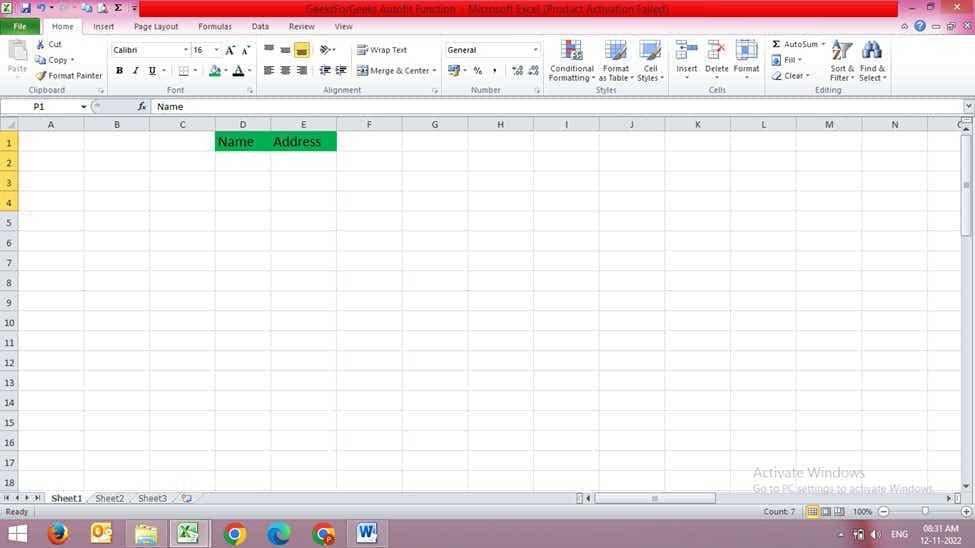This screenshot has width=975, height=548.
Task: Click the Format as Table icon
Action: pos(616,51)
